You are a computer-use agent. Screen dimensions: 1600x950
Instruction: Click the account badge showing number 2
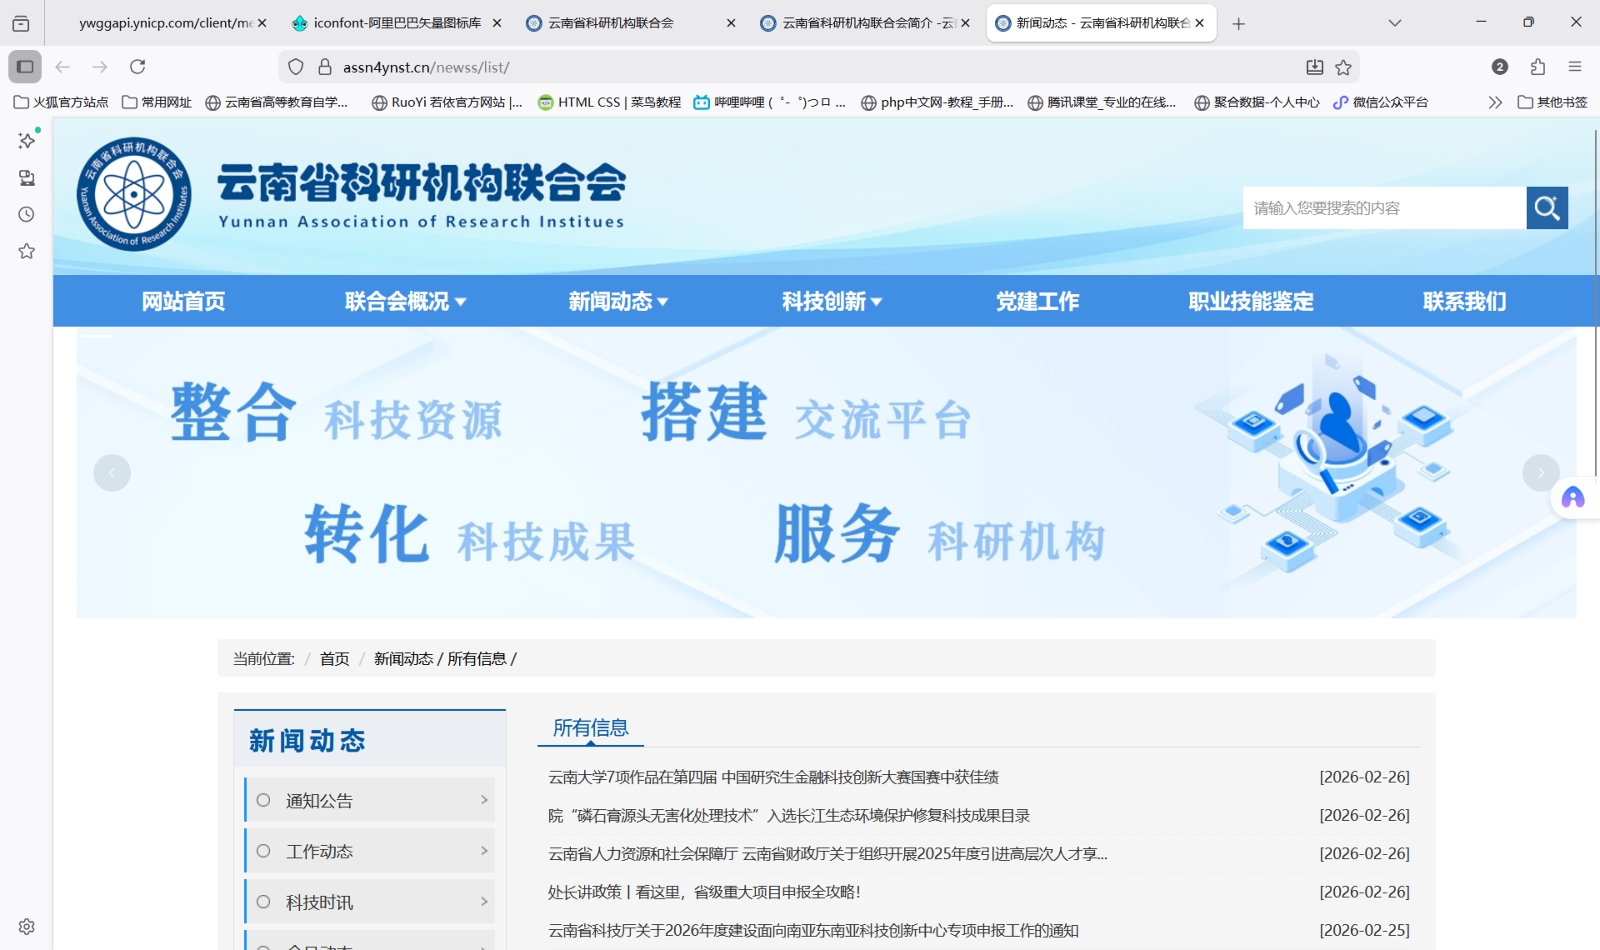[x=1499, y=67]
